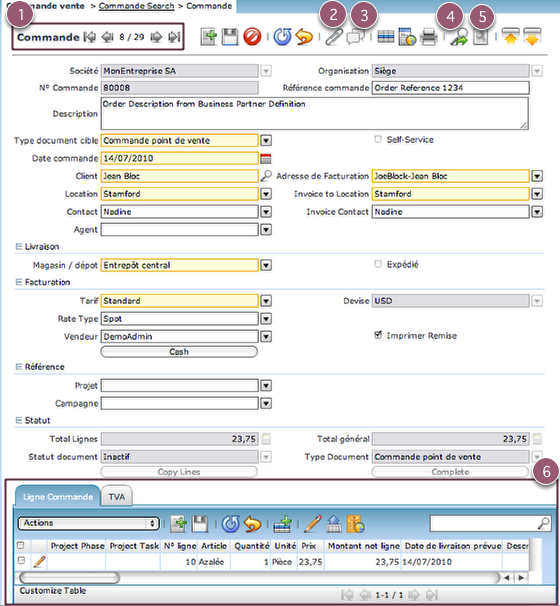Image resolution: width=560 pixels, height=606 pixels.
Task: Click the order lines search field
Action: [x=490, y=524]
